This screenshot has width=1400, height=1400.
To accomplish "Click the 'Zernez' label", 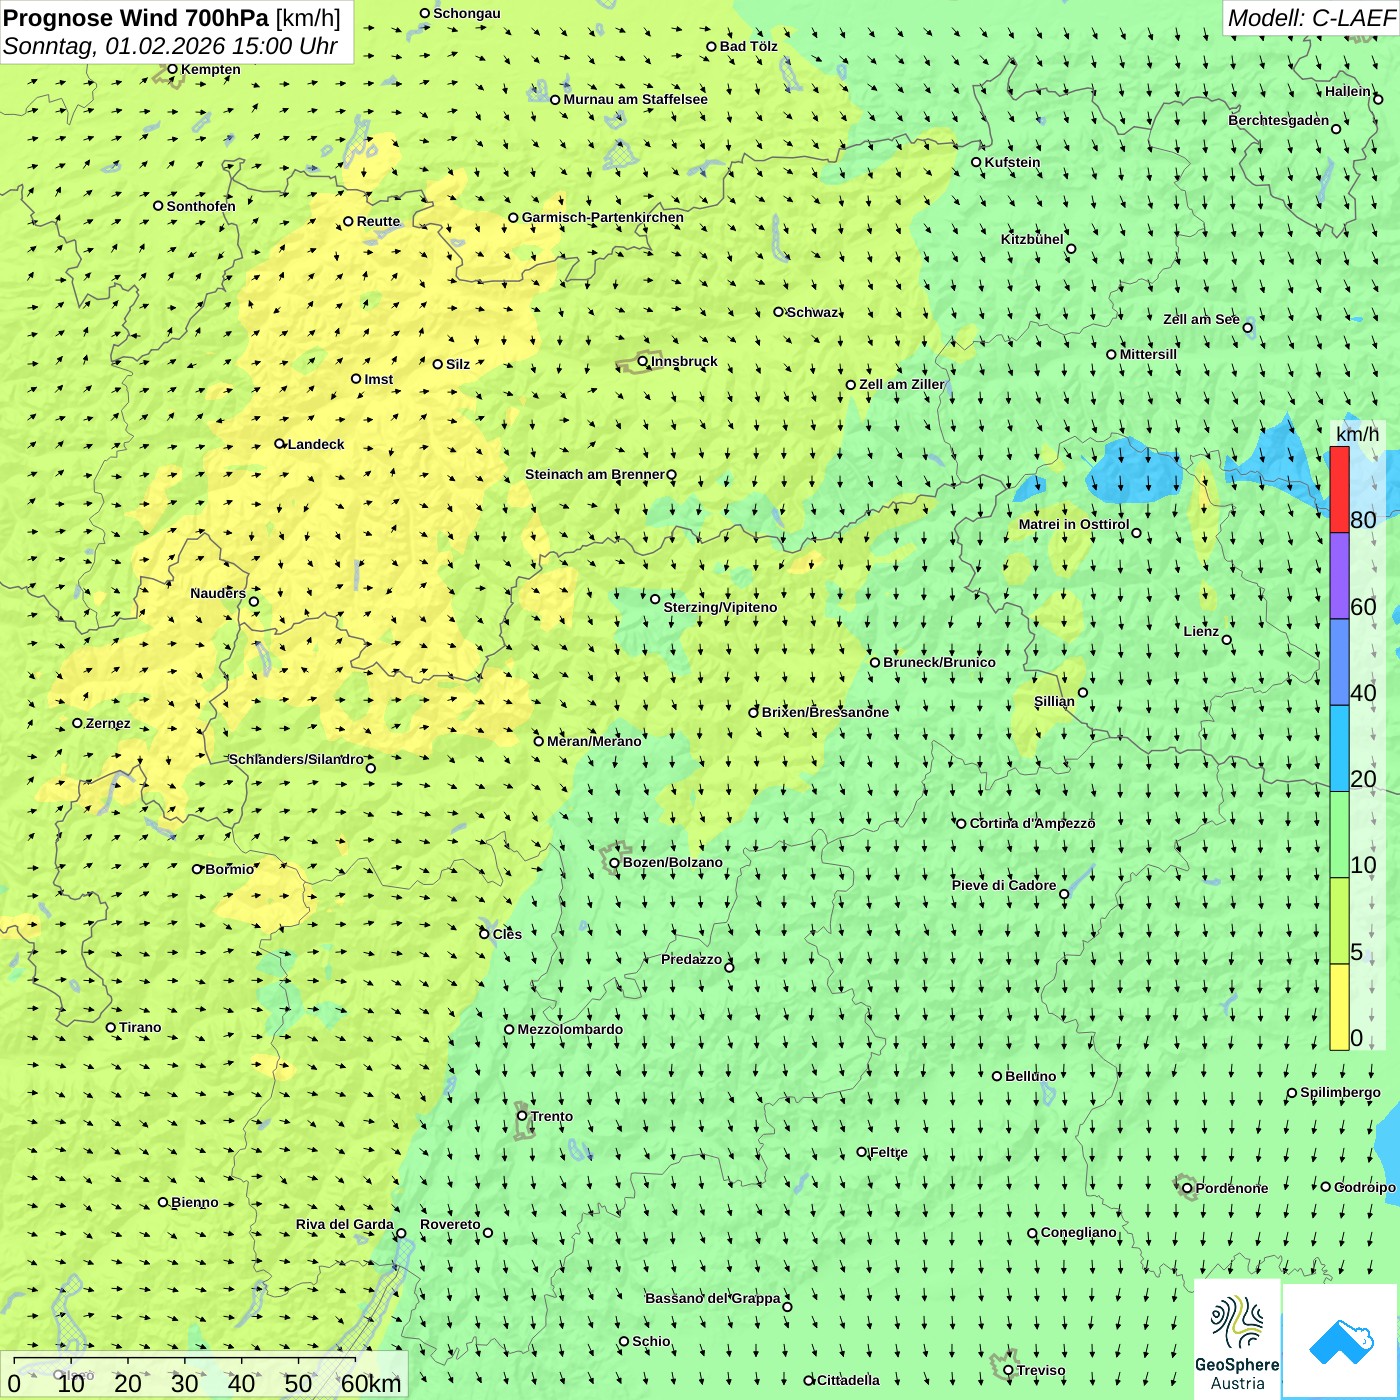I will click(108, 723).
